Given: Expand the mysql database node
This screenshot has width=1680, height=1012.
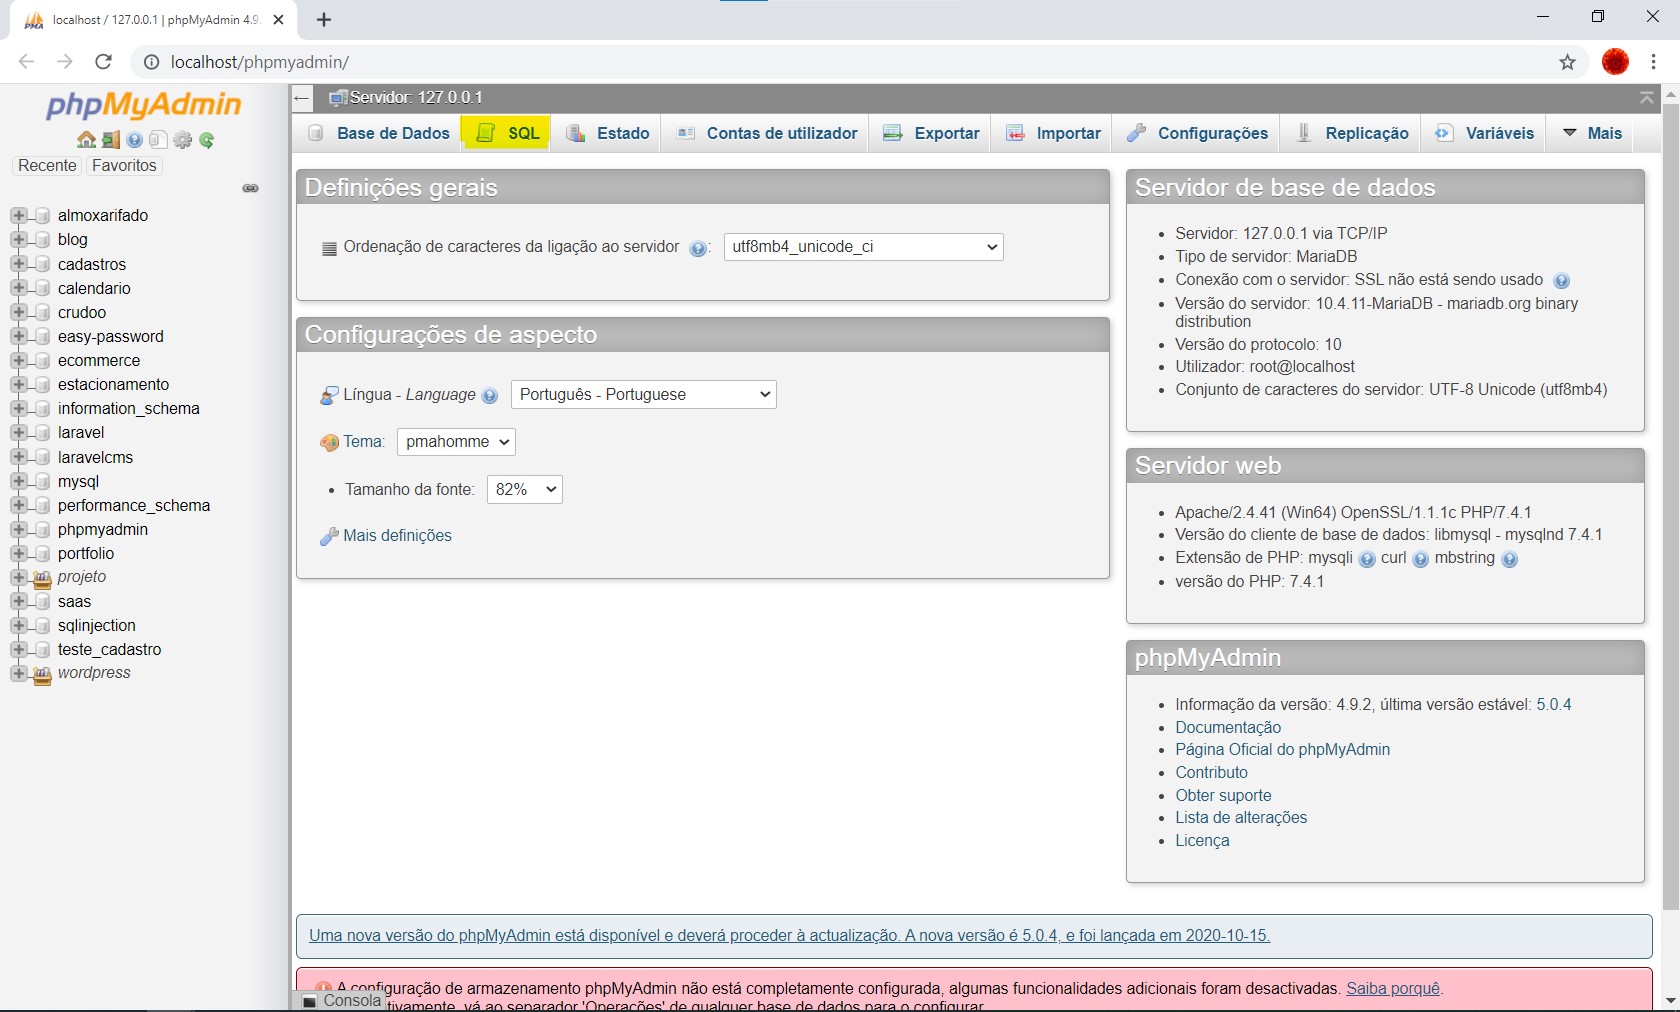Looking at the screenshot, I should click(x=18, y=482).
